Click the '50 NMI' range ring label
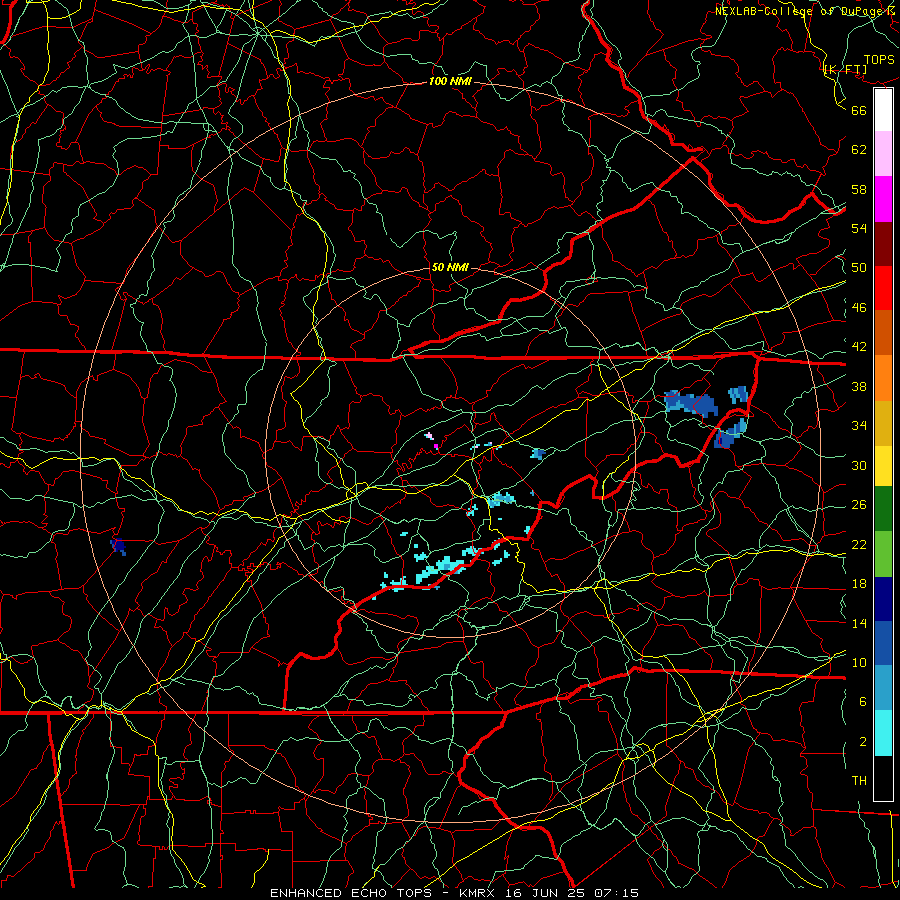This screenshot has width=900, height=900. (x=450, y=267)
